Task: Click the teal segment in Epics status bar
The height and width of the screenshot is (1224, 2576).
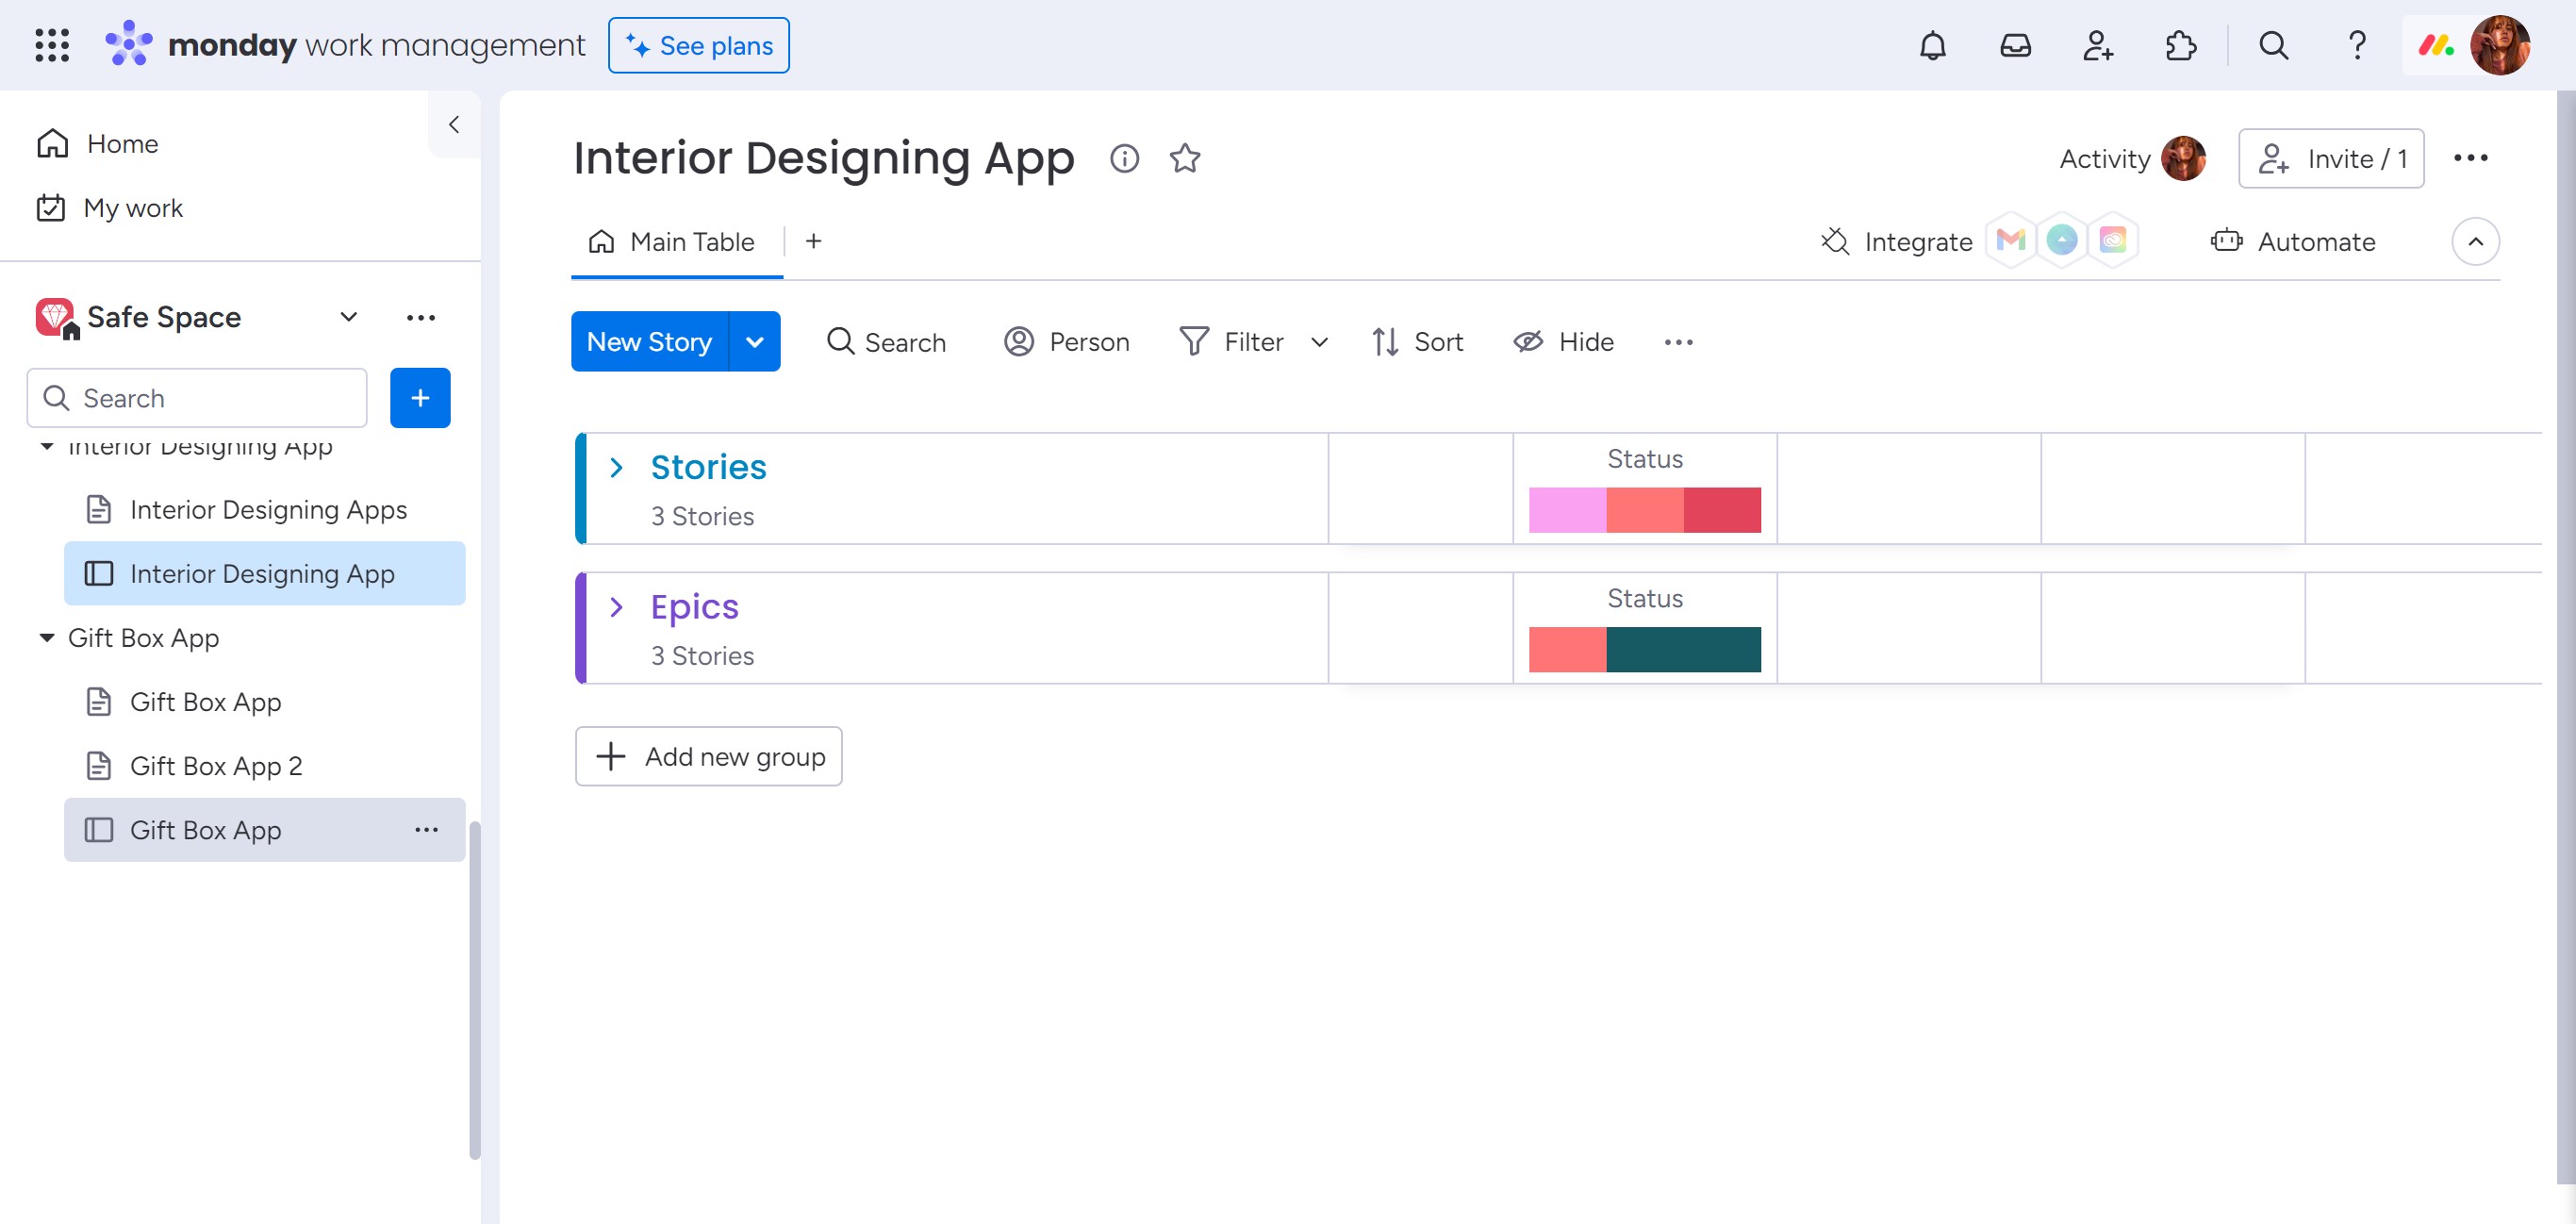Action: coord(1683,650)
